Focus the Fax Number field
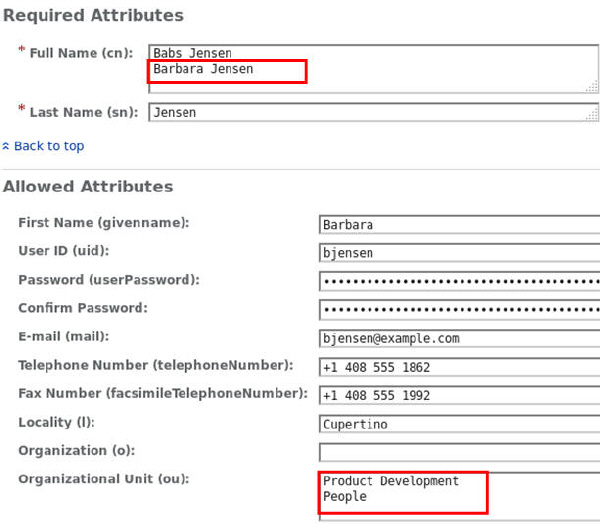This screenshot has height=524, width=600. [458, 395]
